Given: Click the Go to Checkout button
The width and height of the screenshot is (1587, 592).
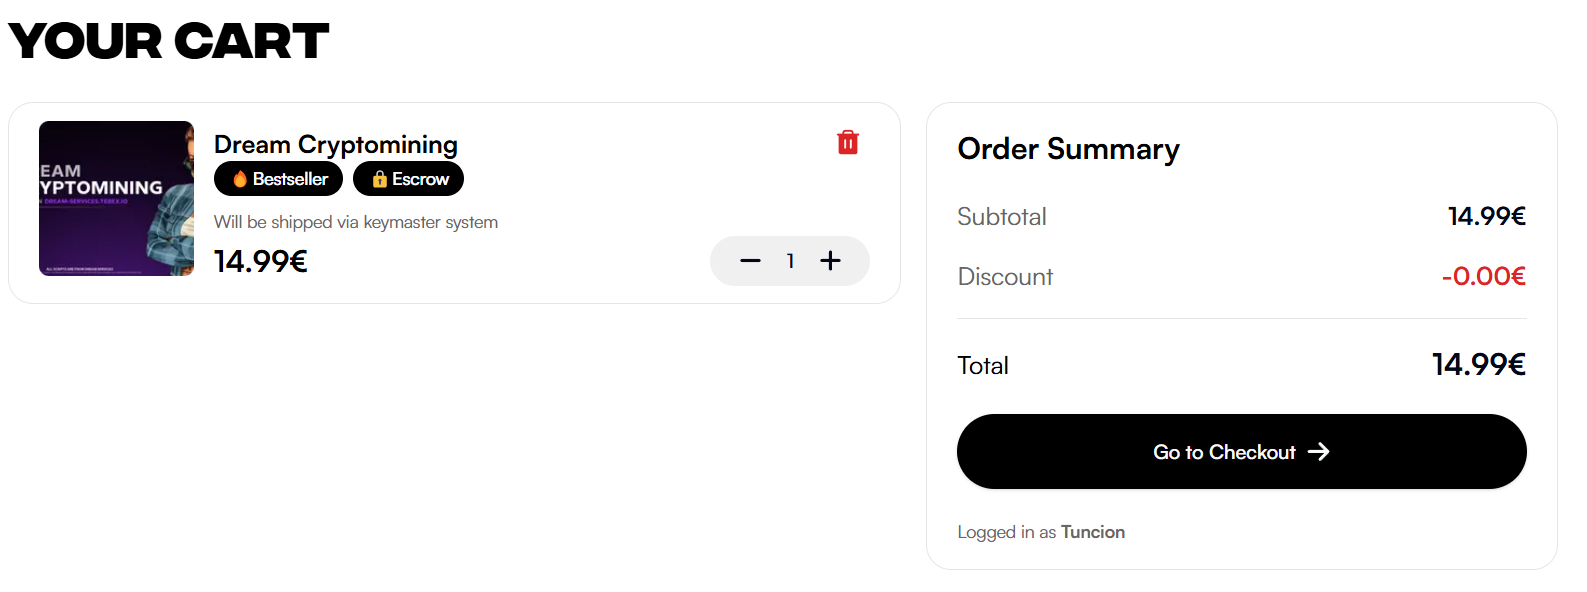Looking at the screenshot, I should 1241,452.
